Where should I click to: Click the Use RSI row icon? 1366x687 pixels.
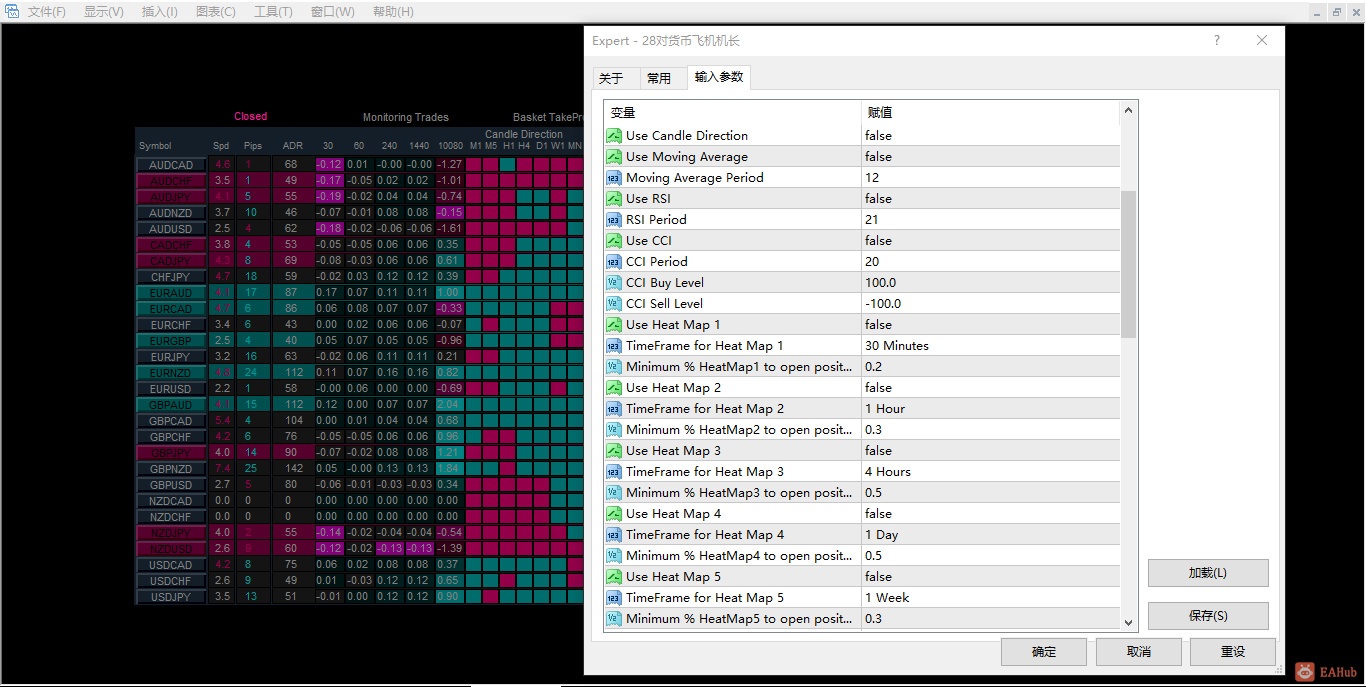click(x=614, y=199)
